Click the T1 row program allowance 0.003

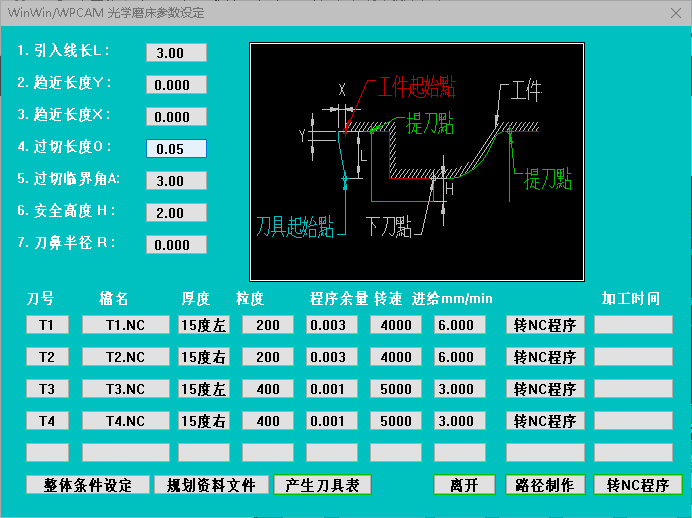(332, 325)
